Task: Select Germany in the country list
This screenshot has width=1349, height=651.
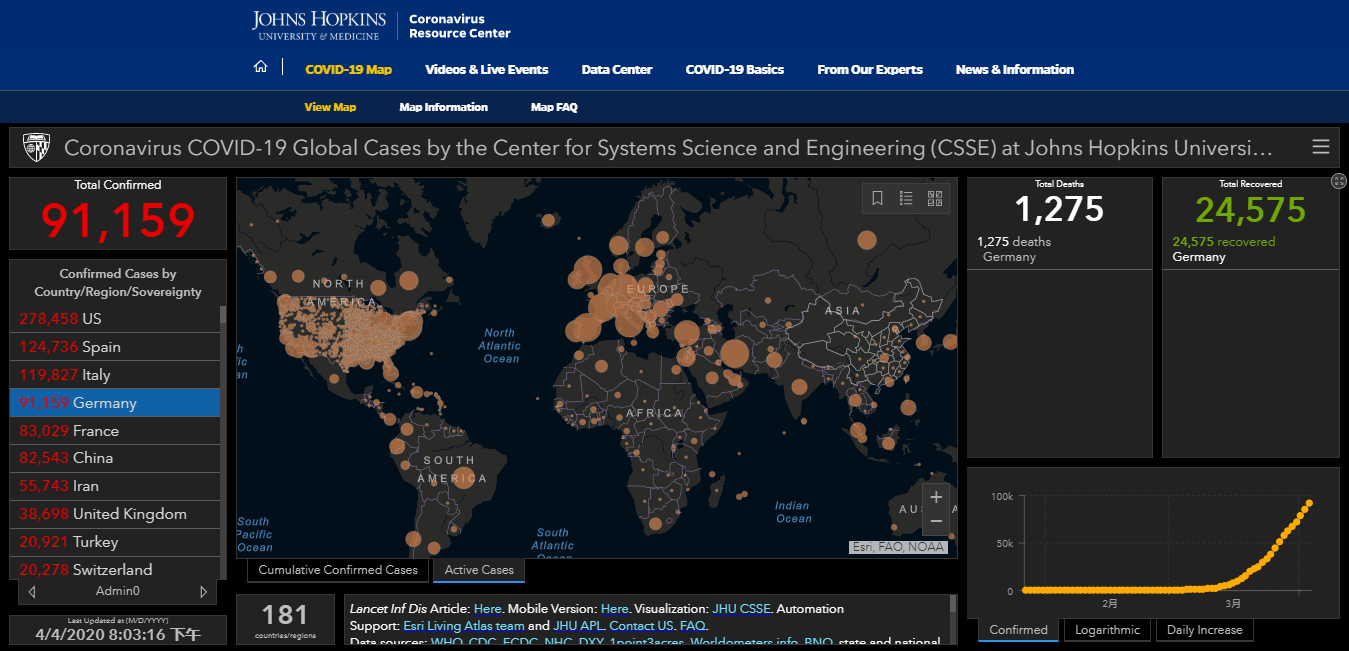Action: tap(115, 403)
